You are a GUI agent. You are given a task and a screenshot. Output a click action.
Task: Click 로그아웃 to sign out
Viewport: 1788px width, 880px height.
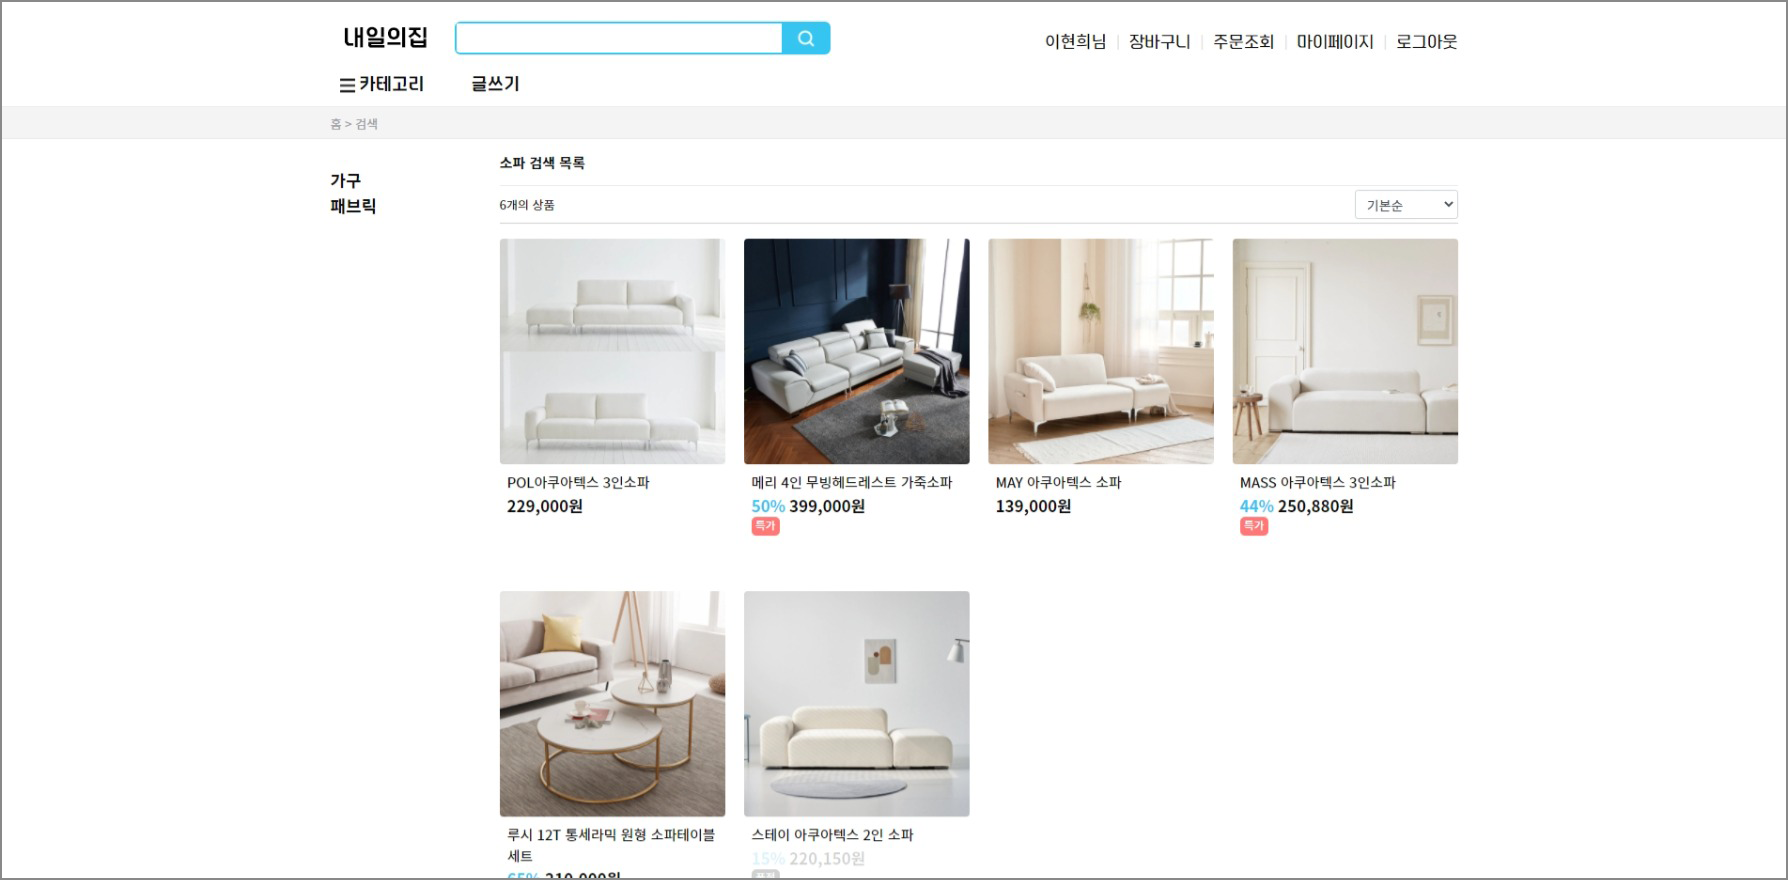(1427, 42)
